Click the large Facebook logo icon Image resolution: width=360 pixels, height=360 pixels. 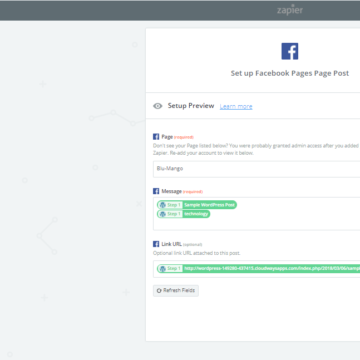pos(290,51)
